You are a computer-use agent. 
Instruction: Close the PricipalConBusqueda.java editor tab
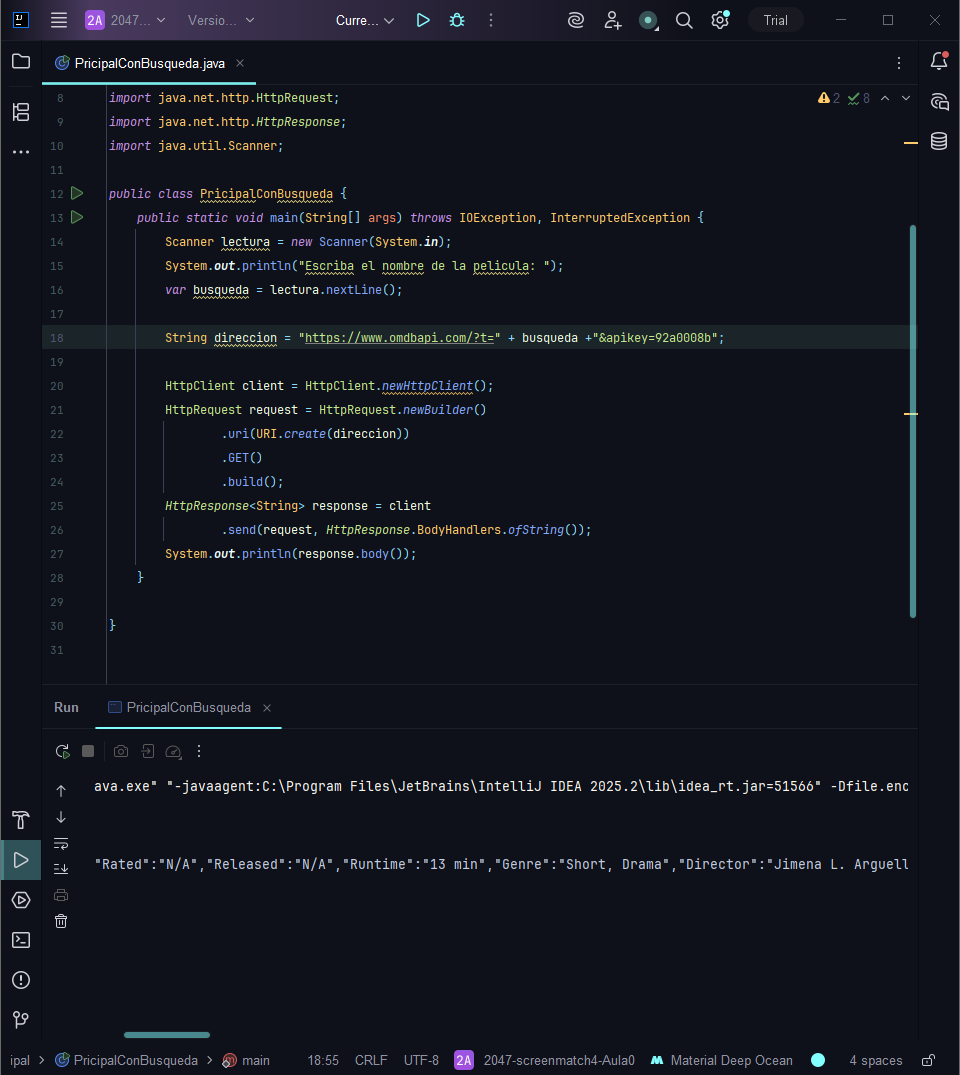pos(240,63)
